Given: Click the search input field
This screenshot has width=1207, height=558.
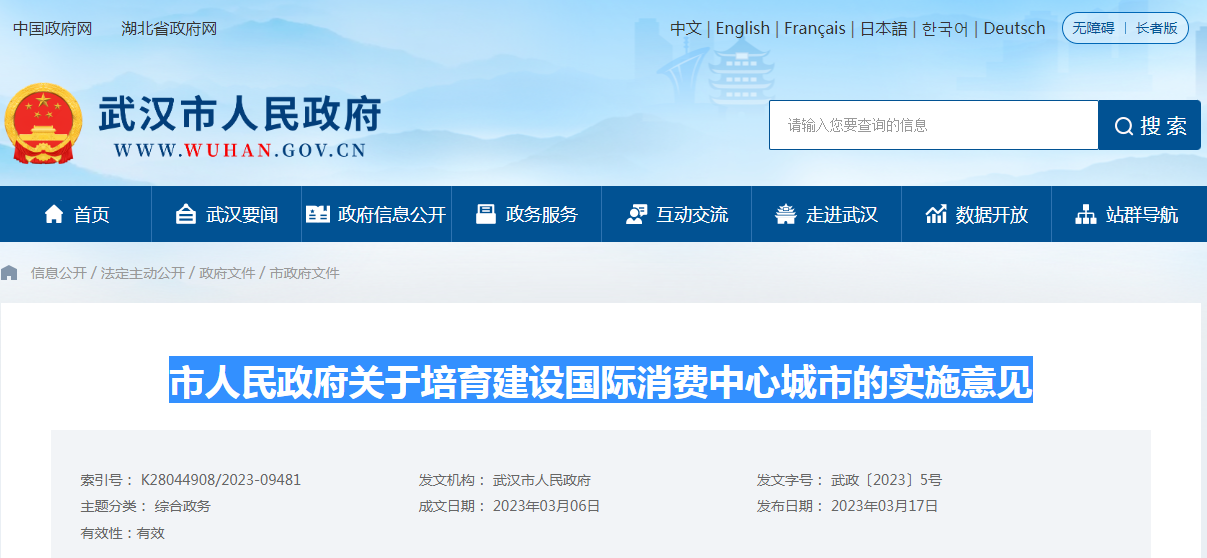Looking at the screenshot, I should (933, 125).
